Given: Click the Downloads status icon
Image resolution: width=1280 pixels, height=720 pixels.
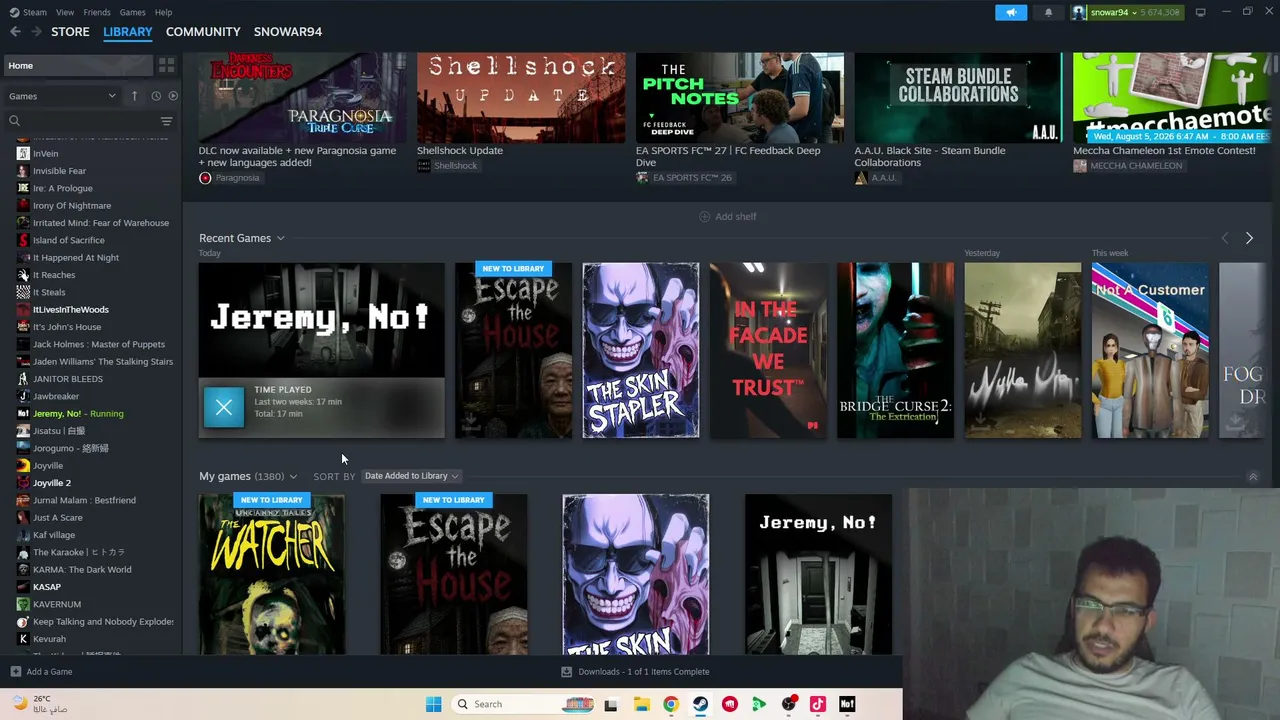Looking at the screenshot, I should [x=566, y=672].
